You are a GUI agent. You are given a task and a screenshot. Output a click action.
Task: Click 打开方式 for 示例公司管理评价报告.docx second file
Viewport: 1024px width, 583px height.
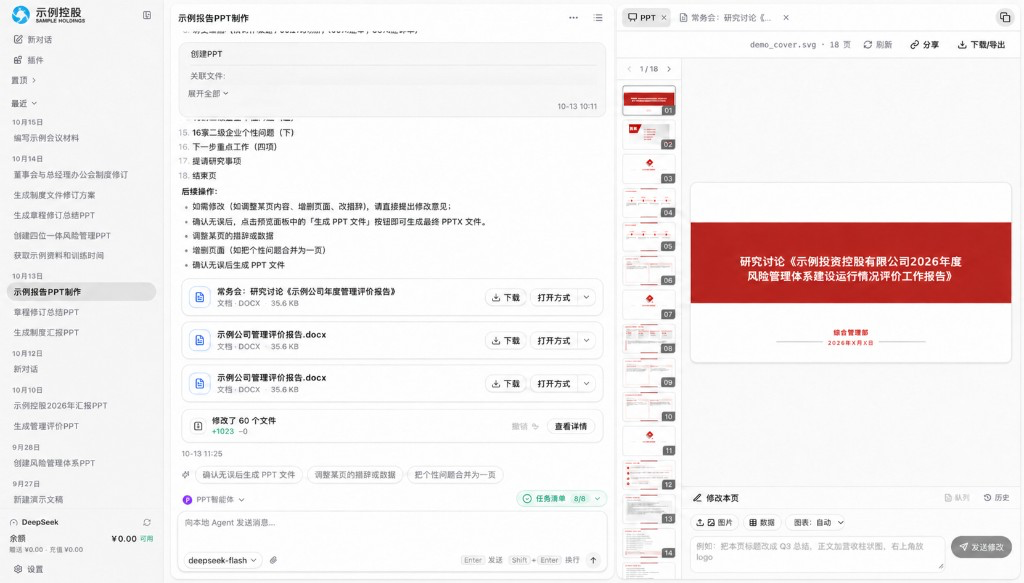pyautogui.click(x=554, y=341)
